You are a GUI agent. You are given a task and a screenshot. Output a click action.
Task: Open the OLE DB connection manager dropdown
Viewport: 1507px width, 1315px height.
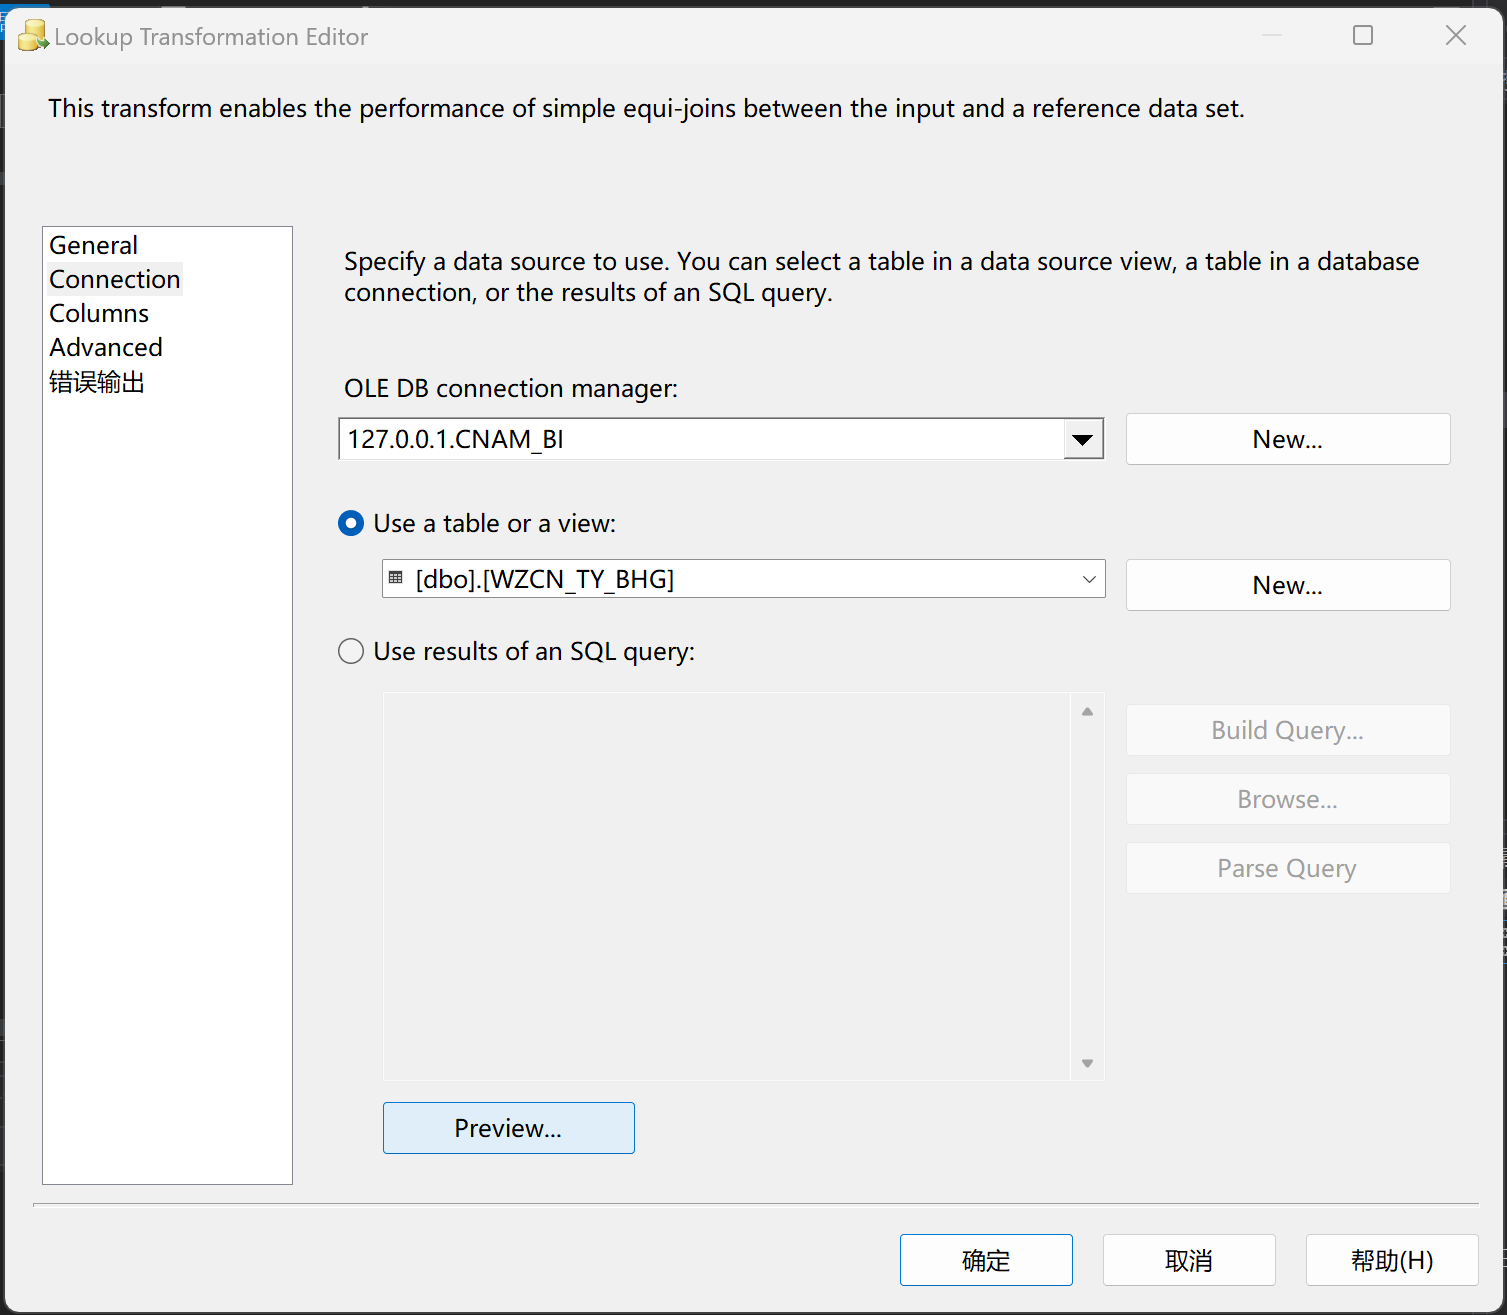1082,439
